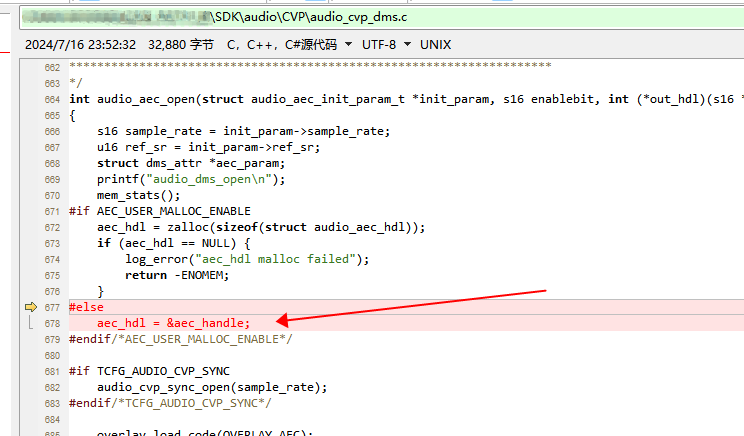744x436 pixels.
Task: Click the 32,880 字节 file size text
Action: tap(181, 45)
